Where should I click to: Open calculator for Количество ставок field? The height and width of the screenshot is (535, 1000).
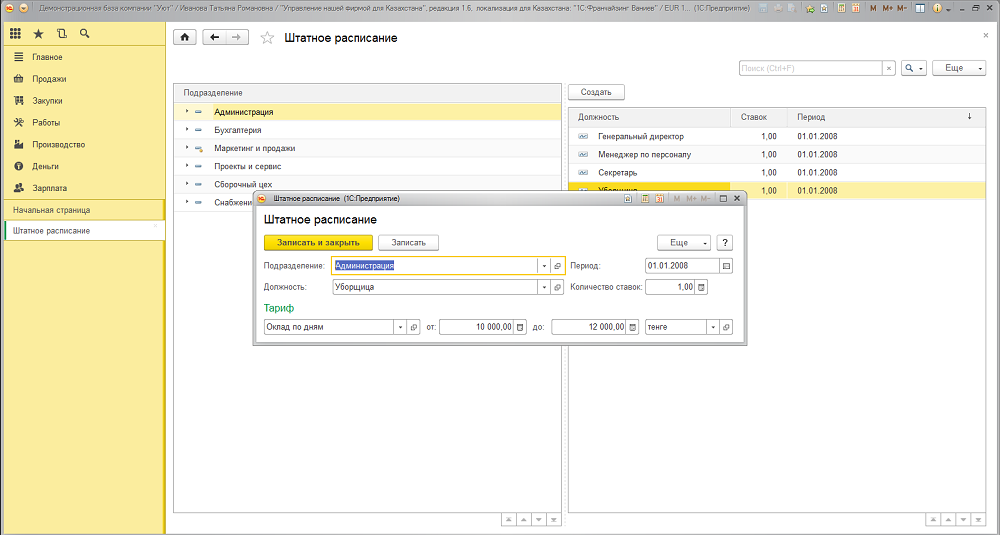pos(701,287)
